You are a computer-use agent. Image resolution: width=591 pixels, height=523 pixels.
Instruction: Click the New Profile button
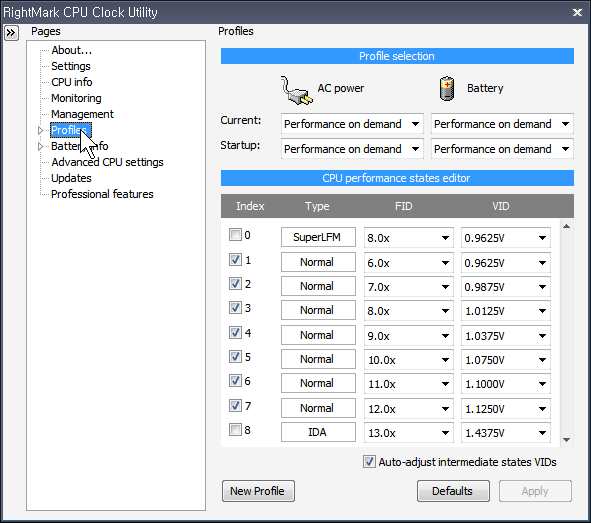click(258, 491)
